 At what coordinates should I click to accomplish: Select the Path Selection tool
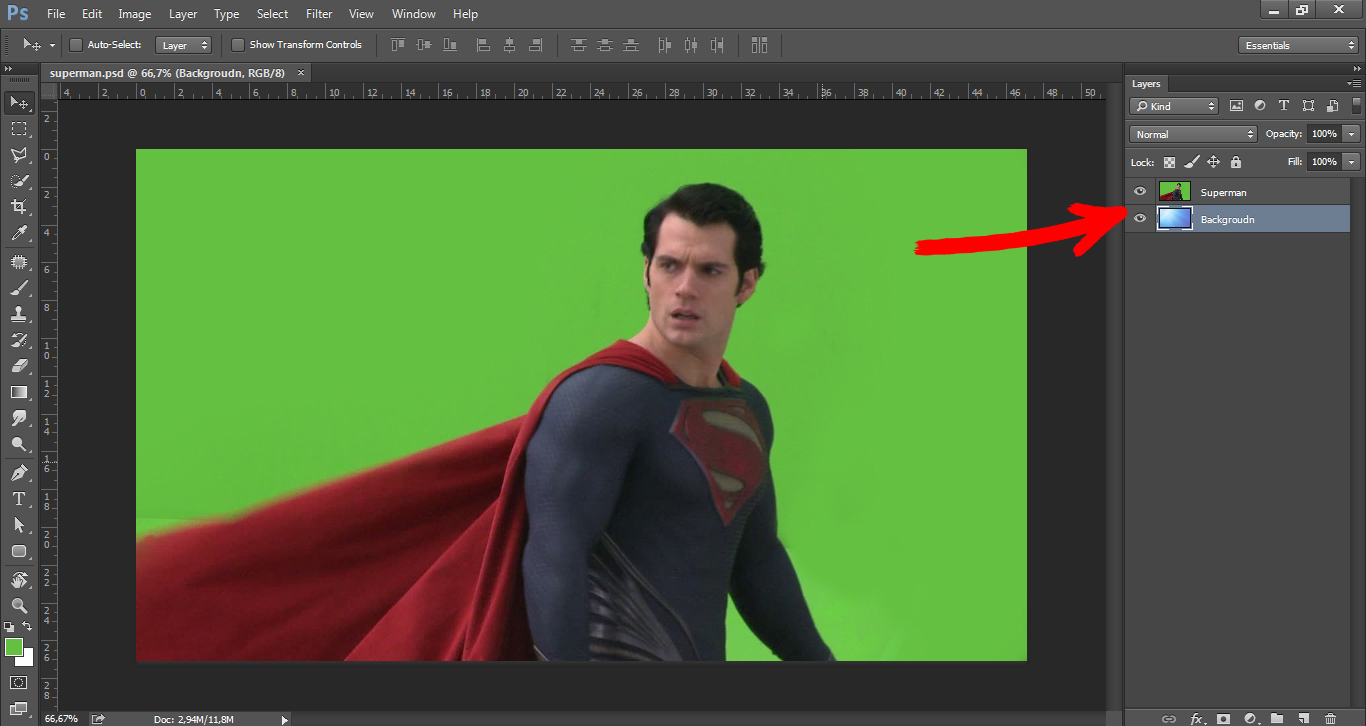click(19, 524)
